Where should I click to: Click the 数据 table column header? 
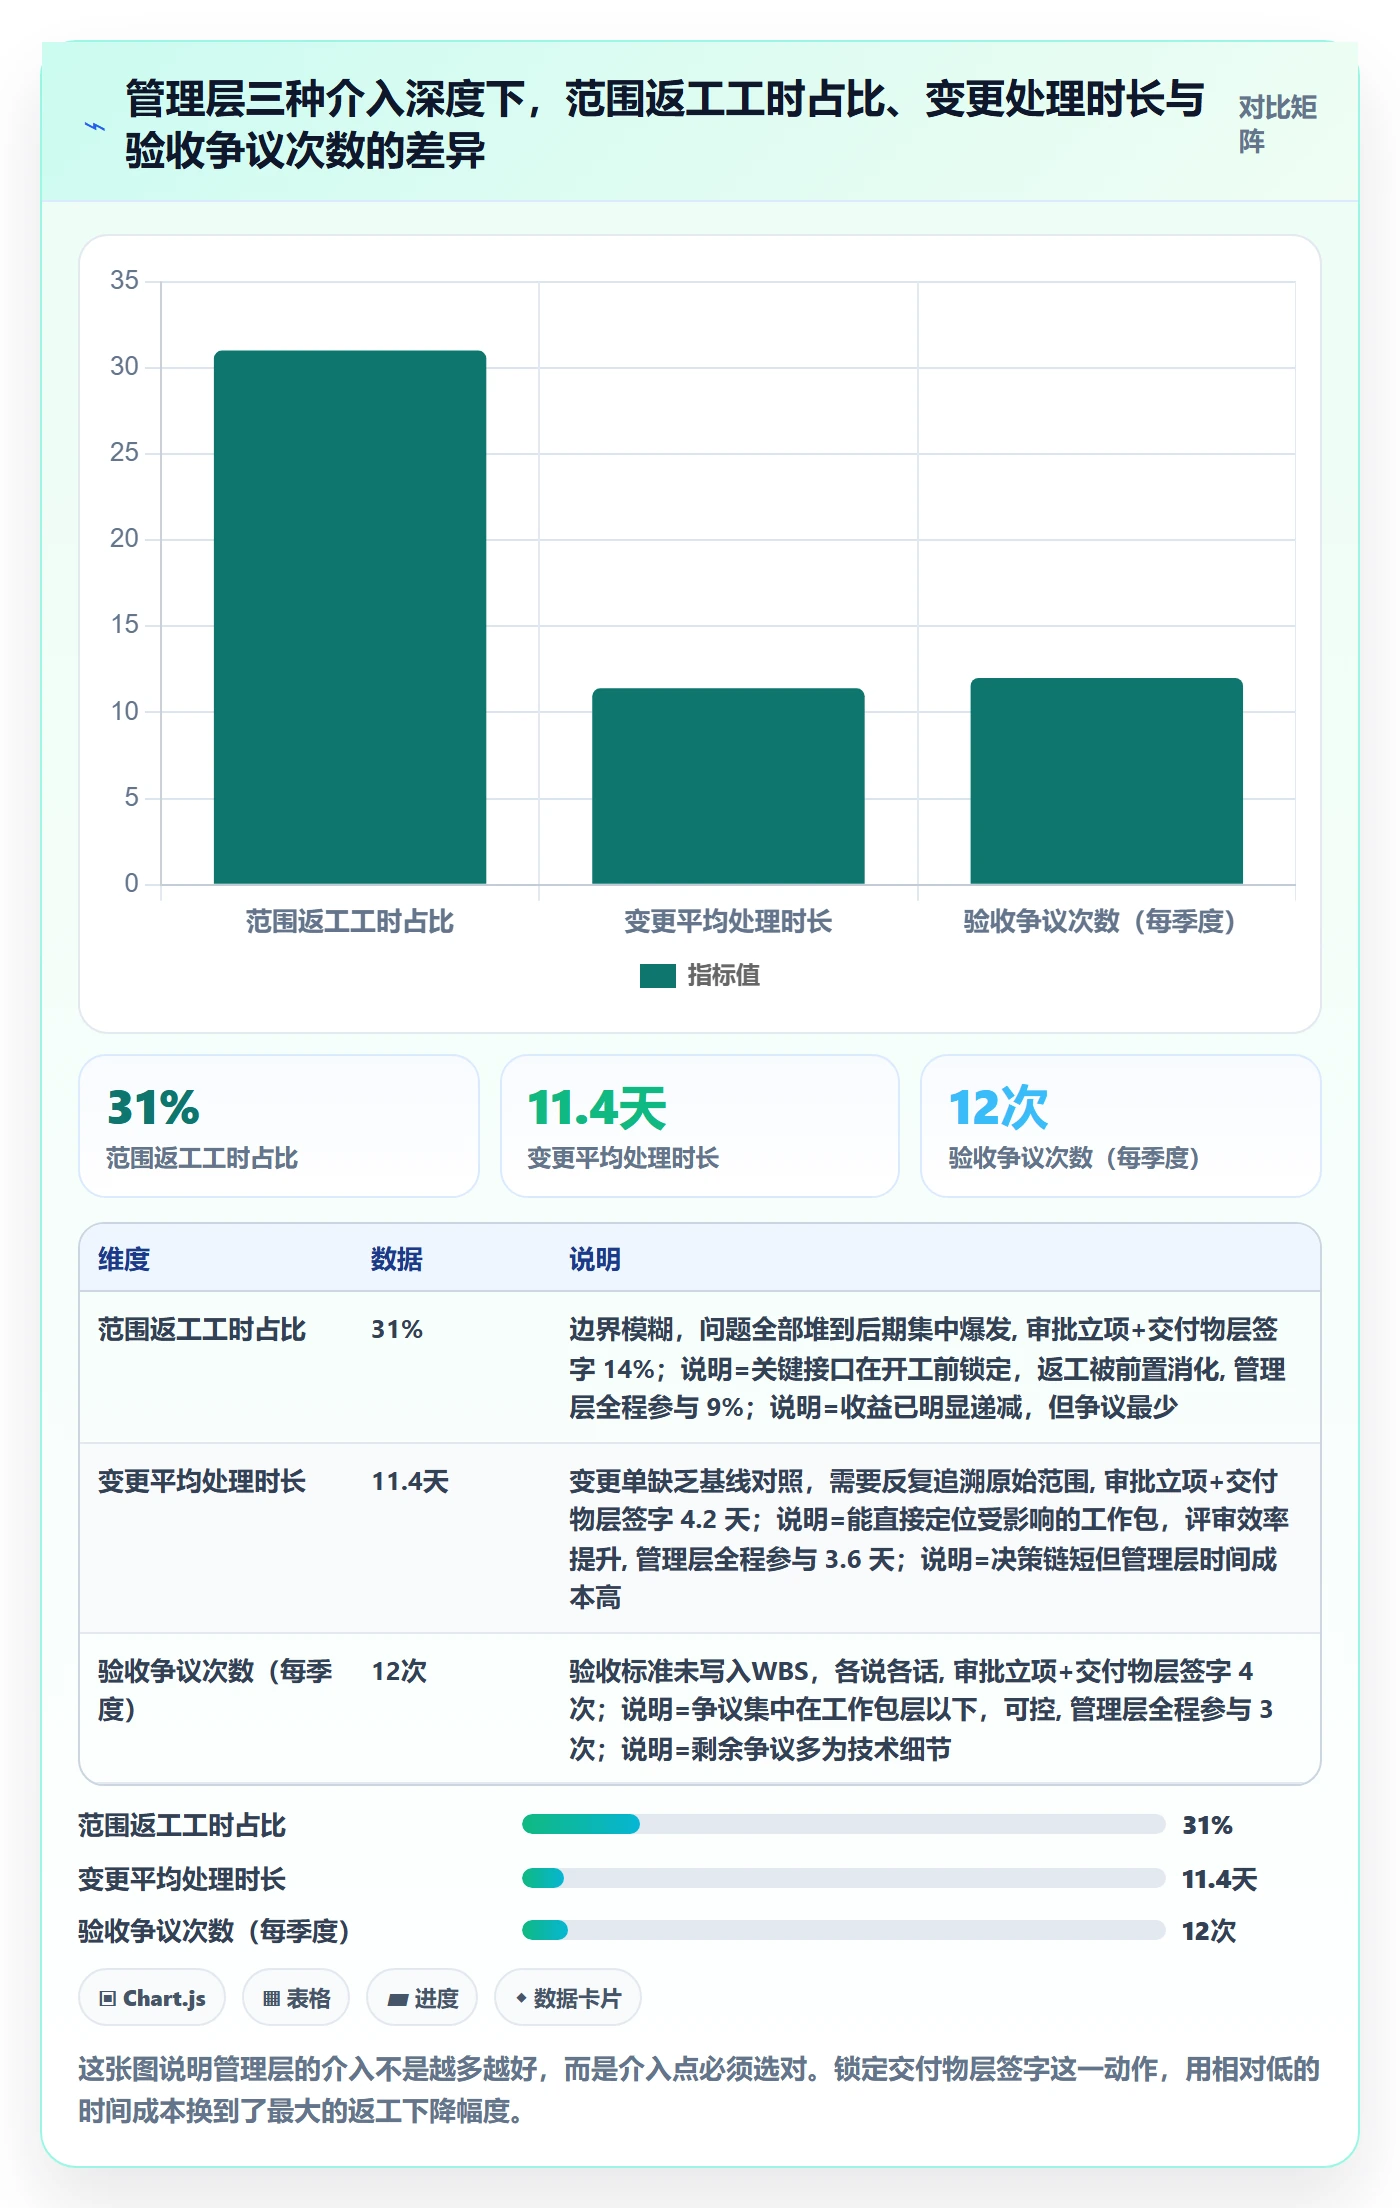tap(397, 1259)
